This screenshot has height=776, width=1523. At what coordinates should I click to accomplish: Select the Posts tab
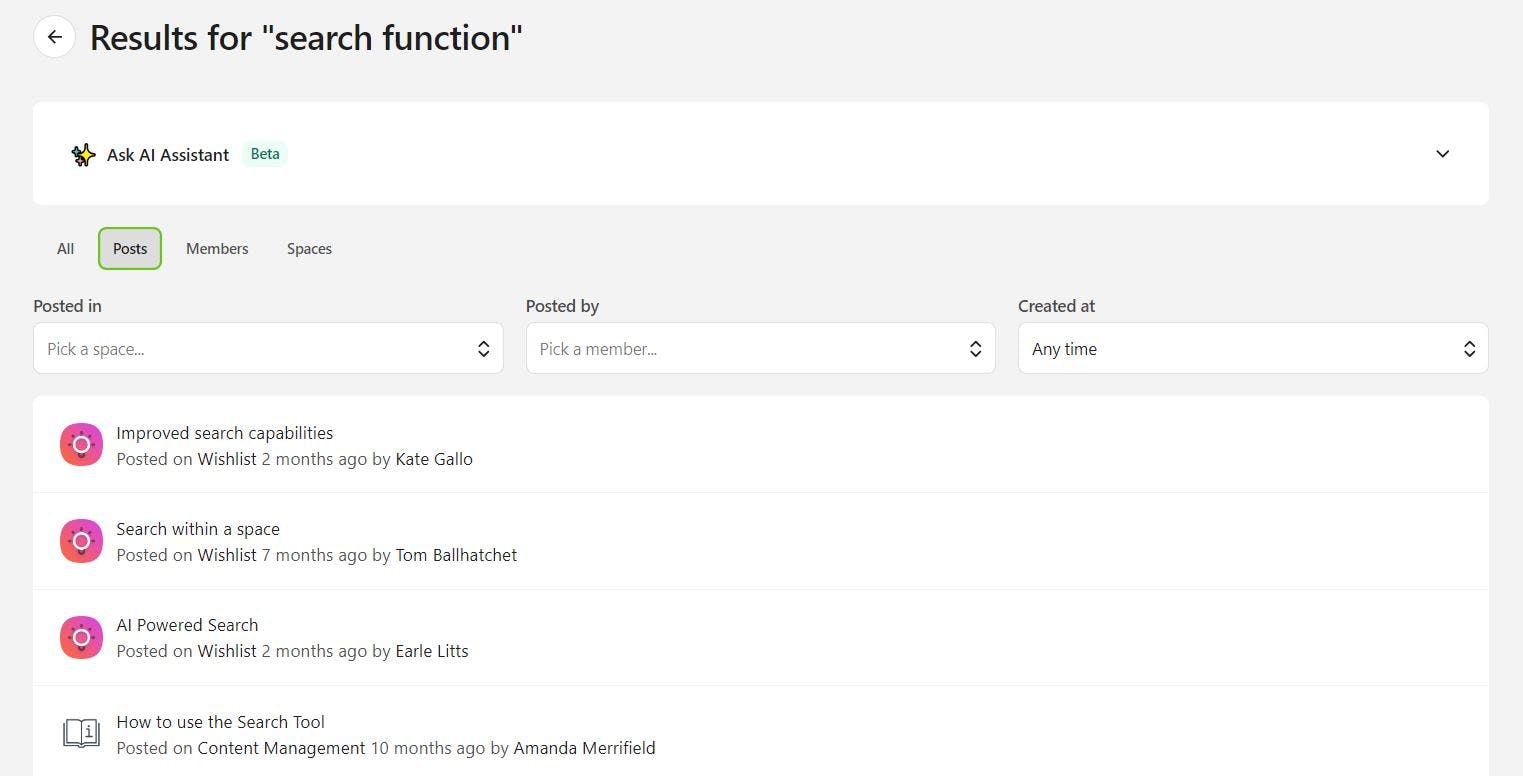[130, 249]
